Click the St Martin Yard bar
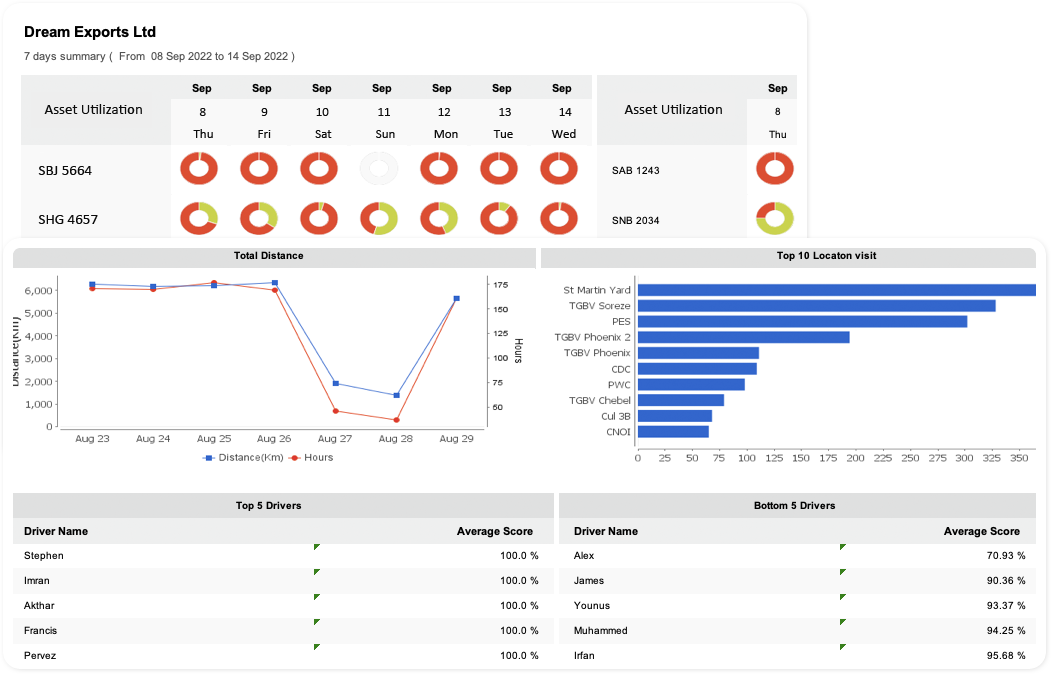 [837, 290]
